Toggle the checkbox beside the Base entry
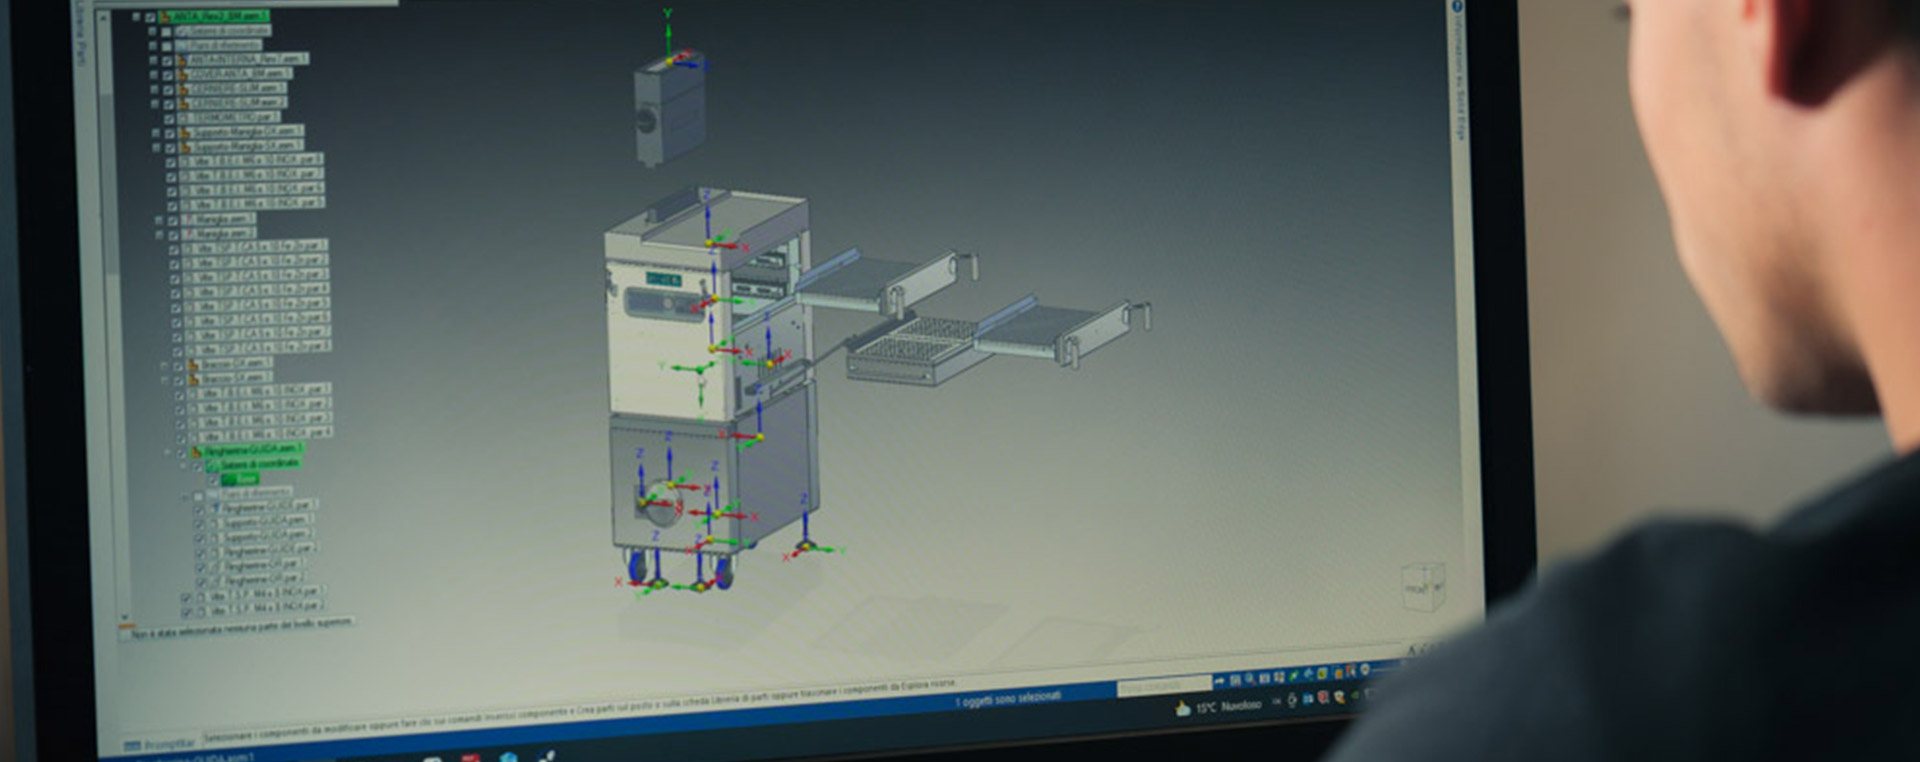1920x762 pixels. point(212,480)
